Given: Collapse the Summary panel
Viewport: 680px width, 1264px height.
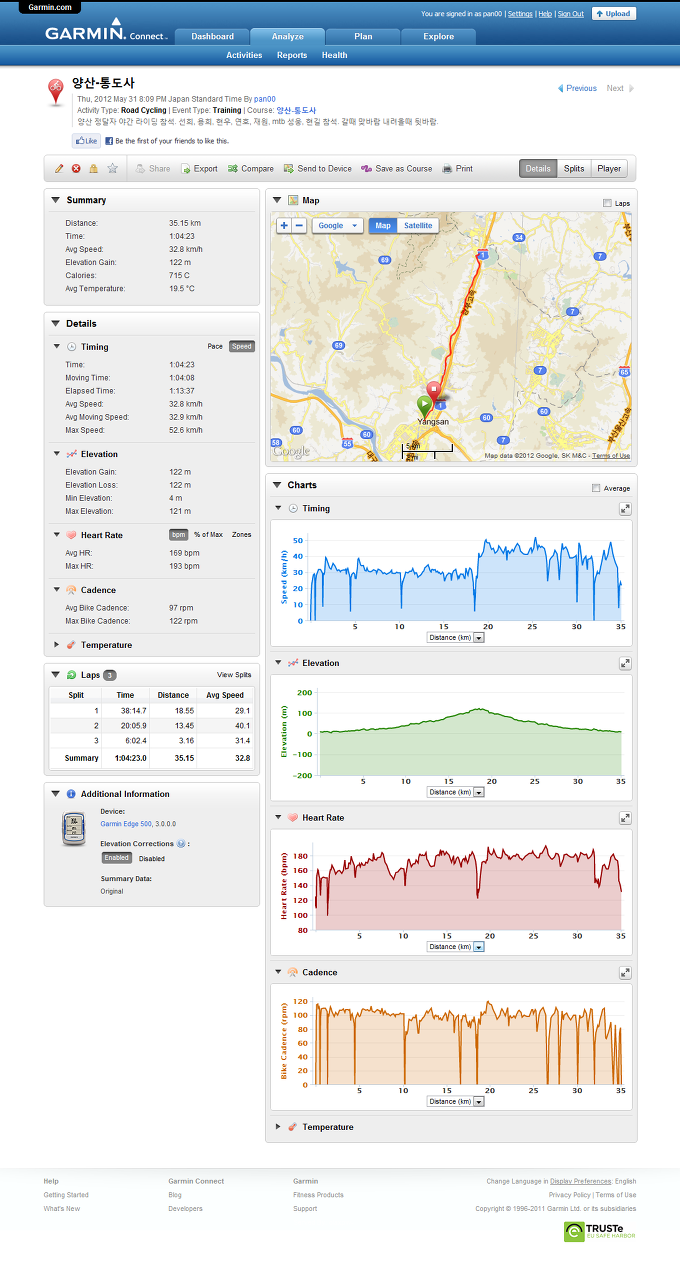Looking at the screenshot, I should click(55, 200).
